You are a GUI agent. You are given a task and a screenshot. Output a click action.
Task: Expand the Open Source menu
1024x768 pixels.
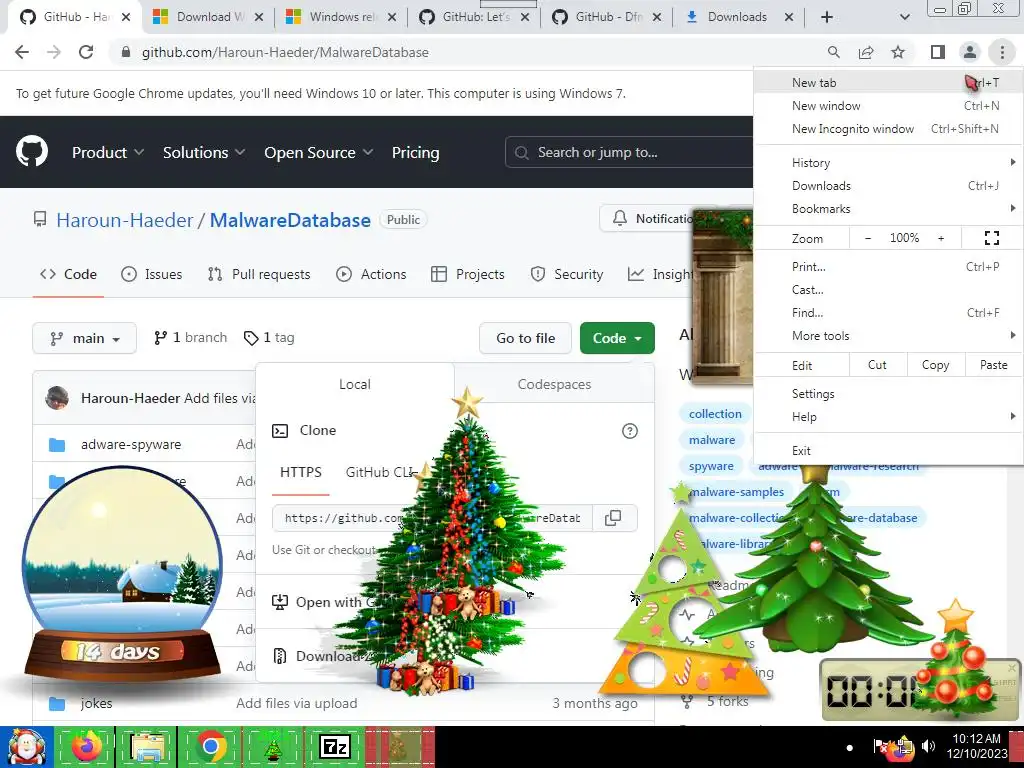point(319,152)
